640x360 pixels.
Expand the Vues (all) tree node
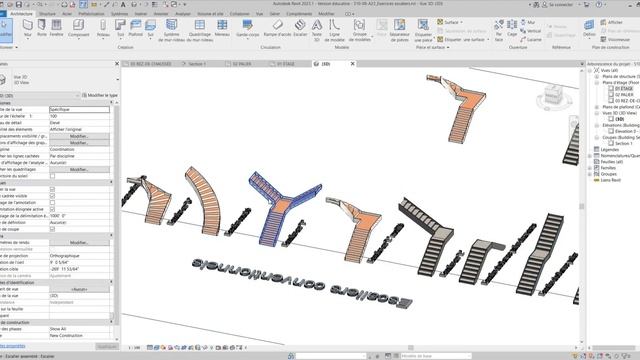pos(590,71)
